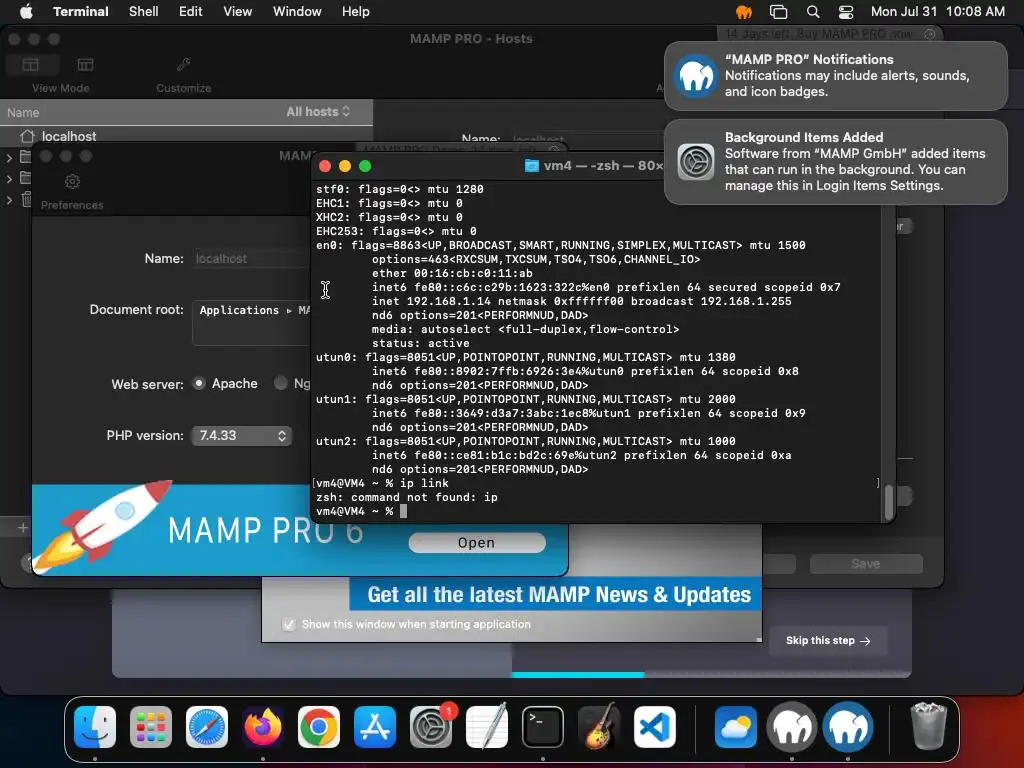The width and height of the screenshot is (1024, 768).
Task: Launch GarageBand from the Dock
Action: tap(598, 727)
